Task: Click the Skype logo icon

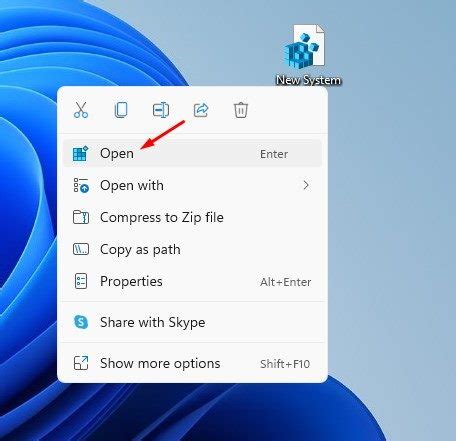Action: coord(81,322)
